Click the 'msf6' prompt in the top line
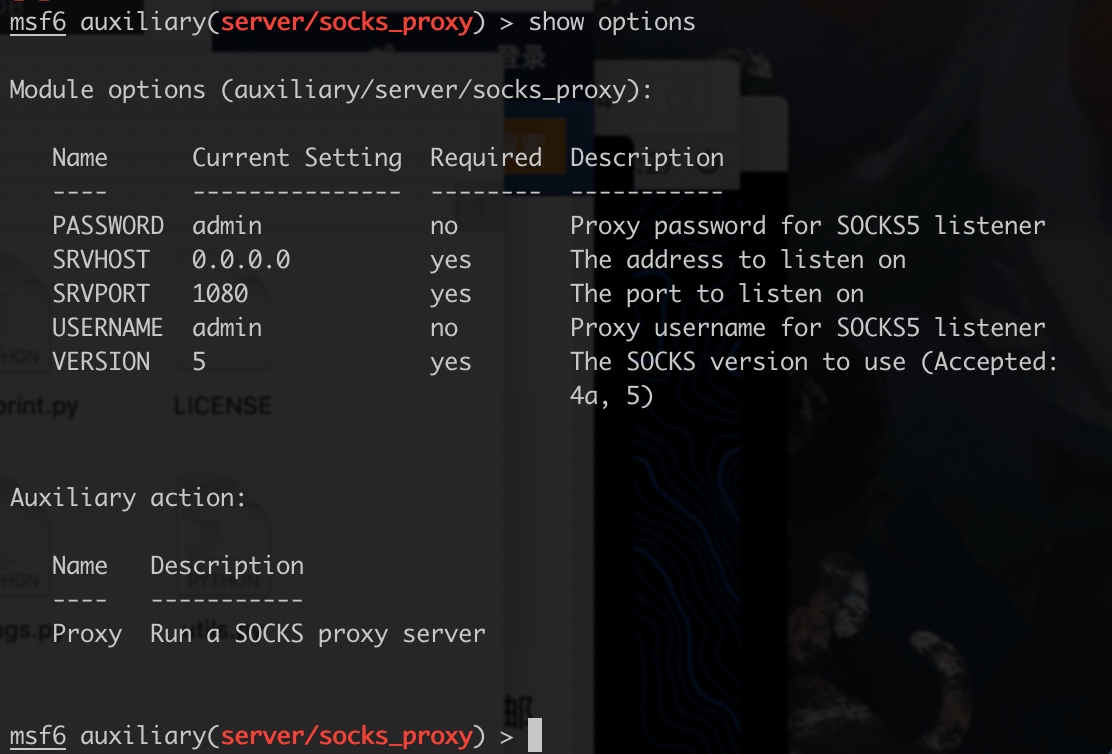1112x754 pixels. (x=38, y=22)
